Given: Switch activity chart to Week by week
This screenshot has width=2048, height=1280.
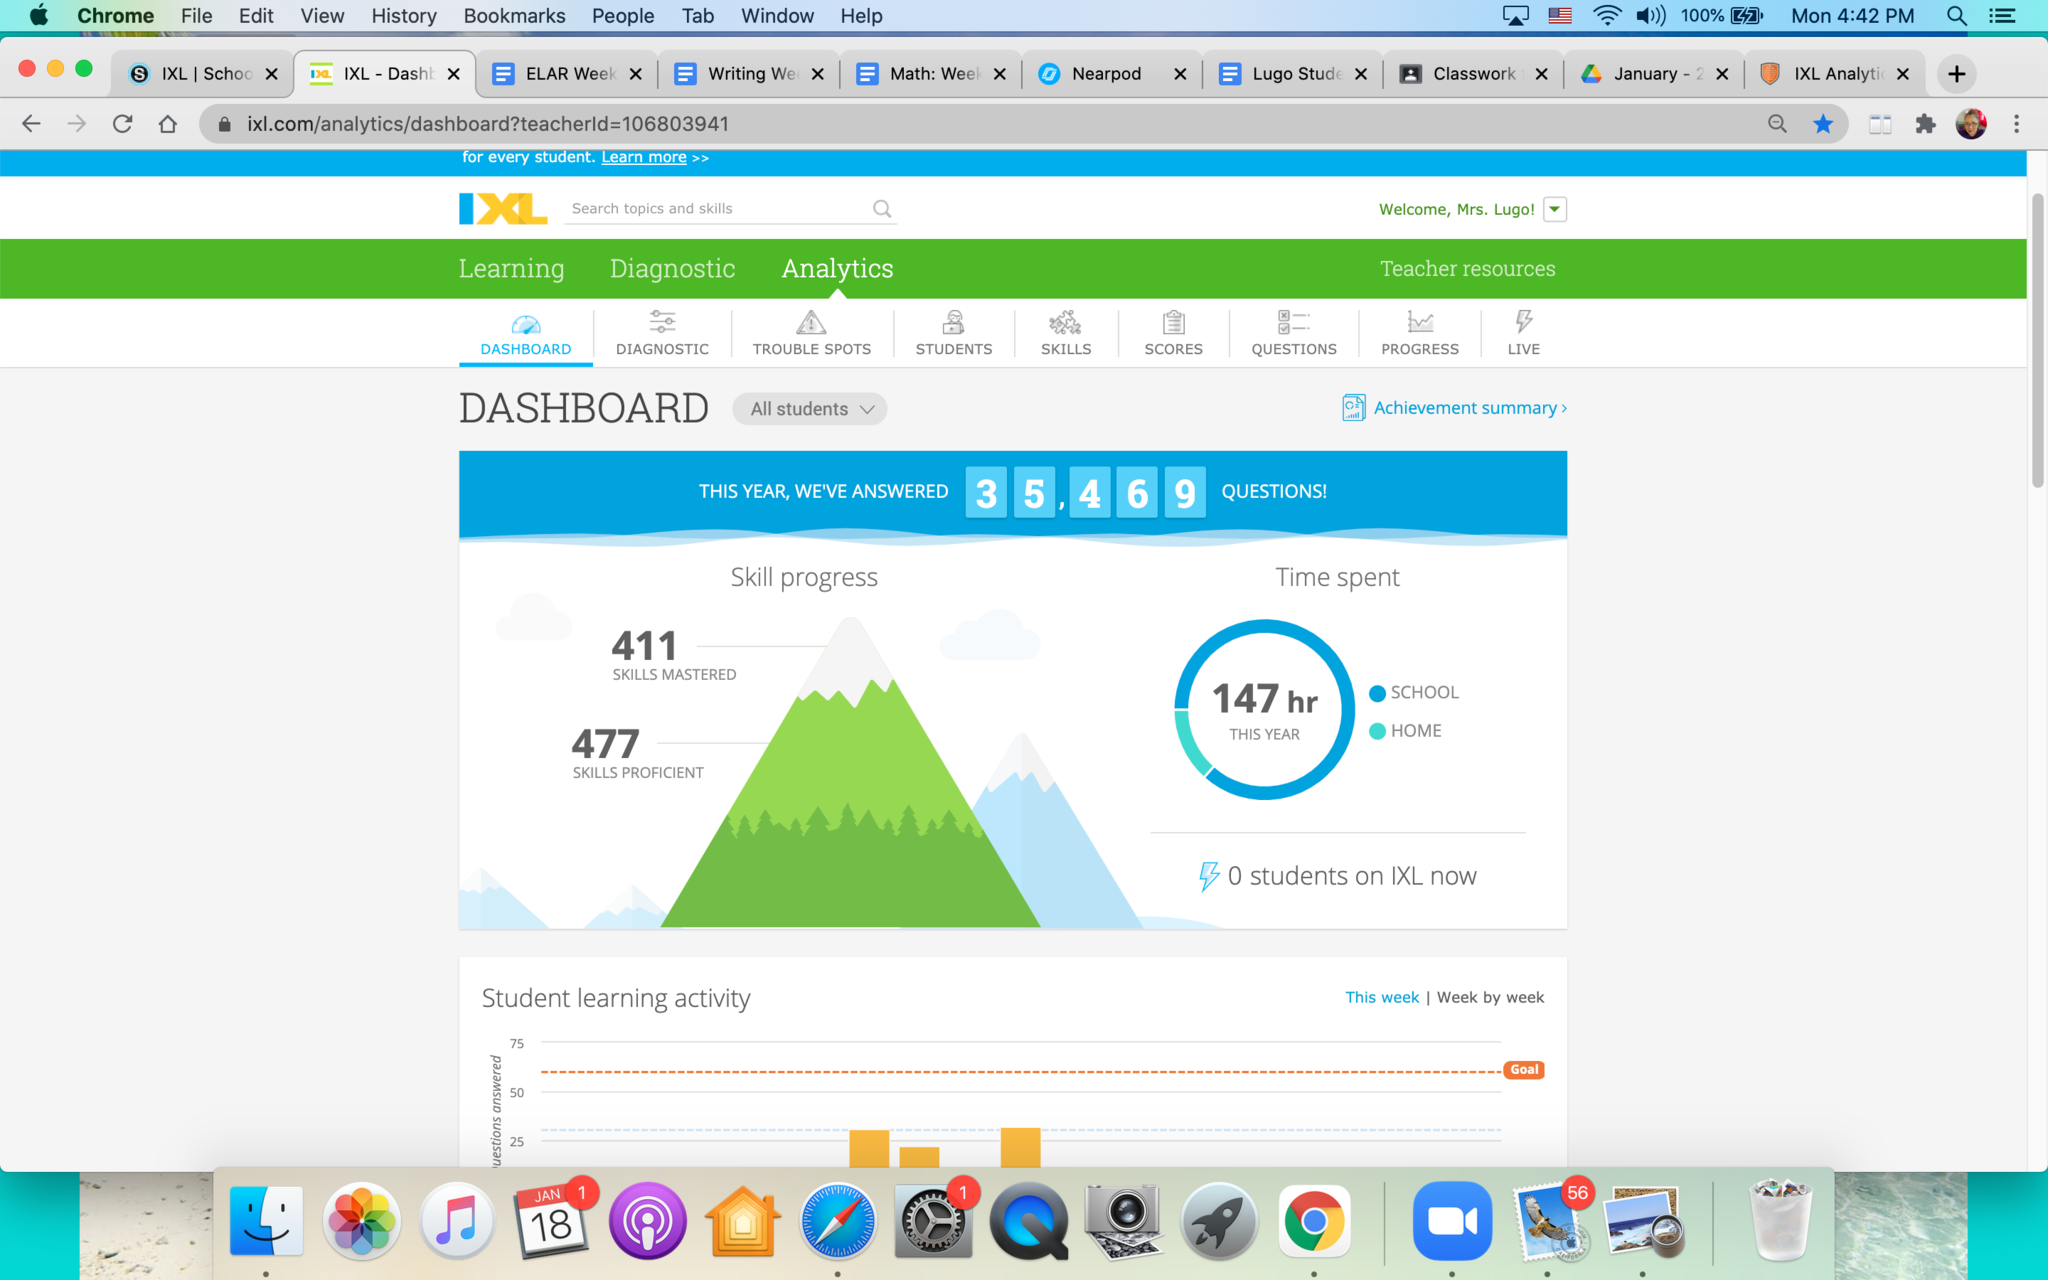Looking at the screenshot, I should [x=1490, y=997].
